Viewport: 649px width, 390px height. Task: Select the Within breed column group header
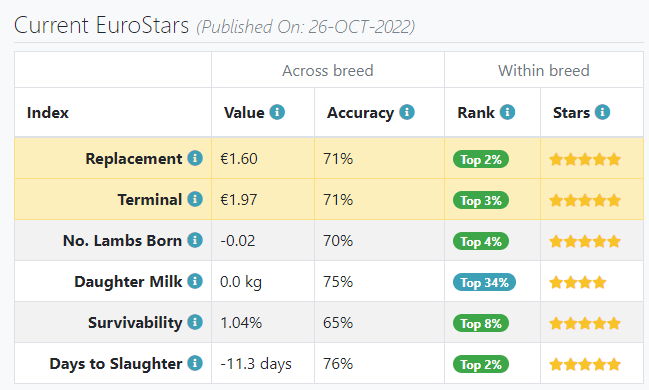[543, 70]
